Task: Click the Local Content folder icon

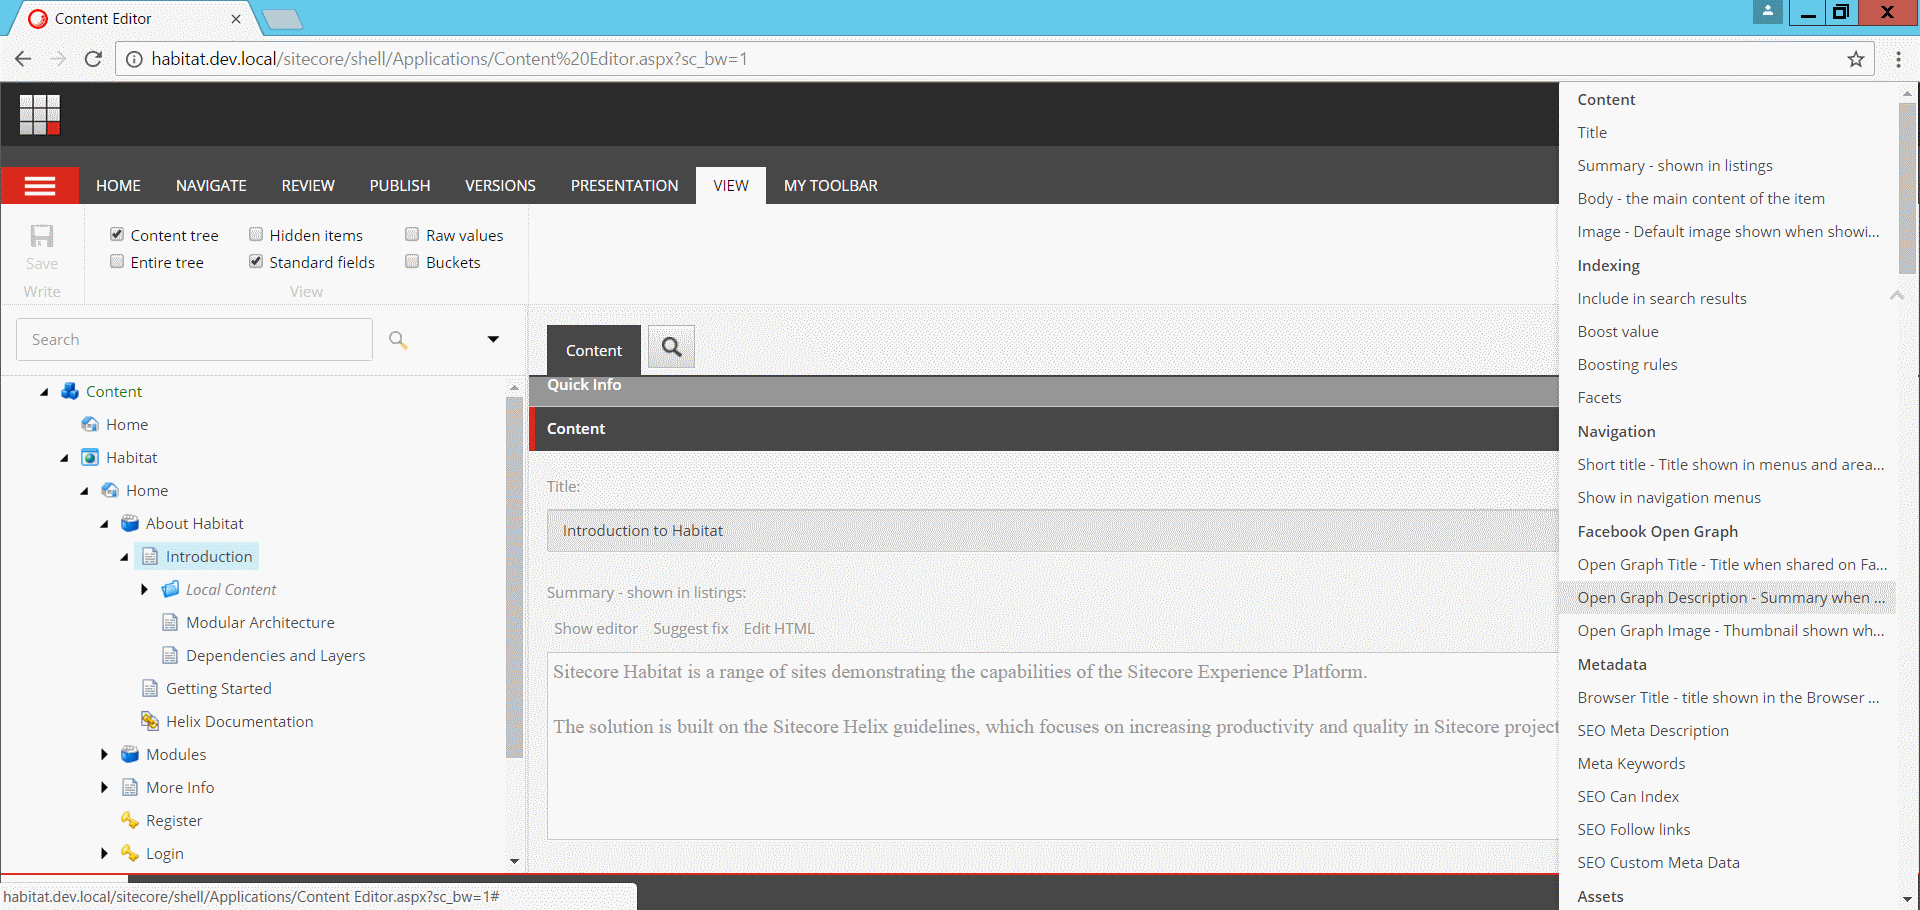Action: click(x=170, y=589)
